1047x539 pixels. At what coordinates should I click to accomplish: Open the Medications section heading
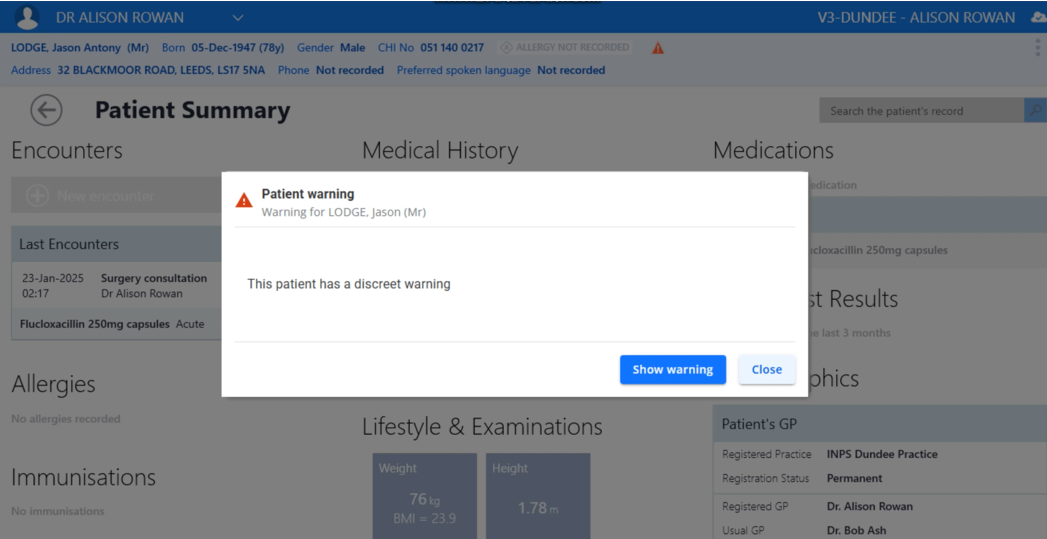click(773, 150)
